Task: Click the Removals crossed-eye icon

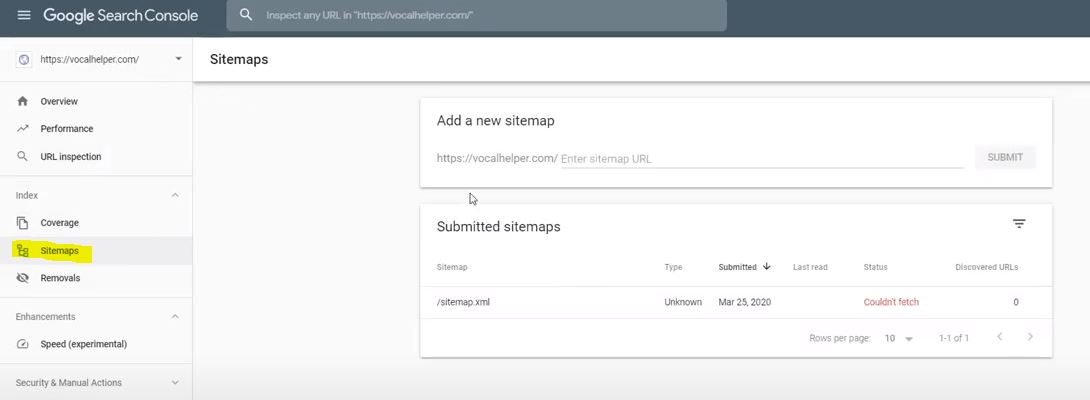Action: coord(23,278)
